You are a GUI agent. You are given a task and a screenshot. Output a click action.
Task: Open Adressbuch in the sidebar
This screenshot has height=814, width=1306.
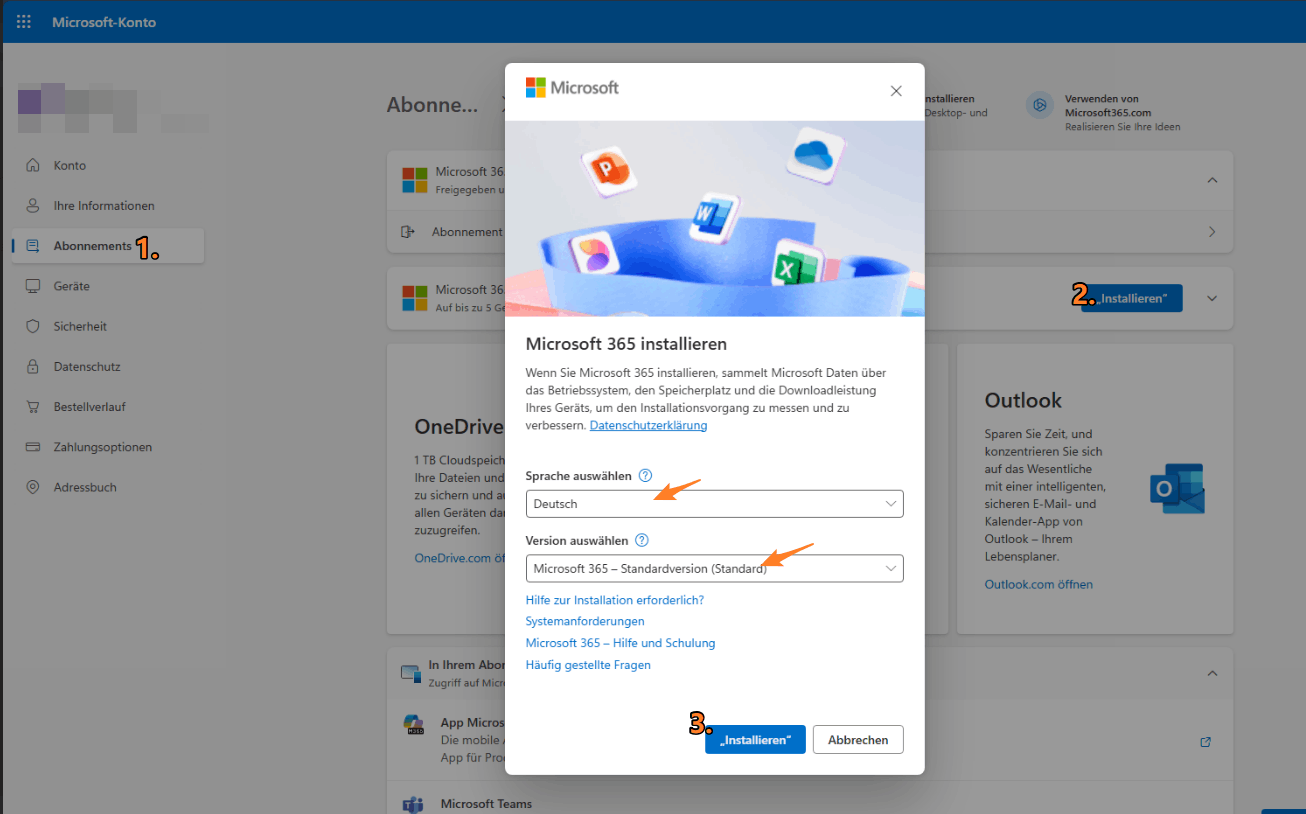pyautogui.click(x=85, y=487)
